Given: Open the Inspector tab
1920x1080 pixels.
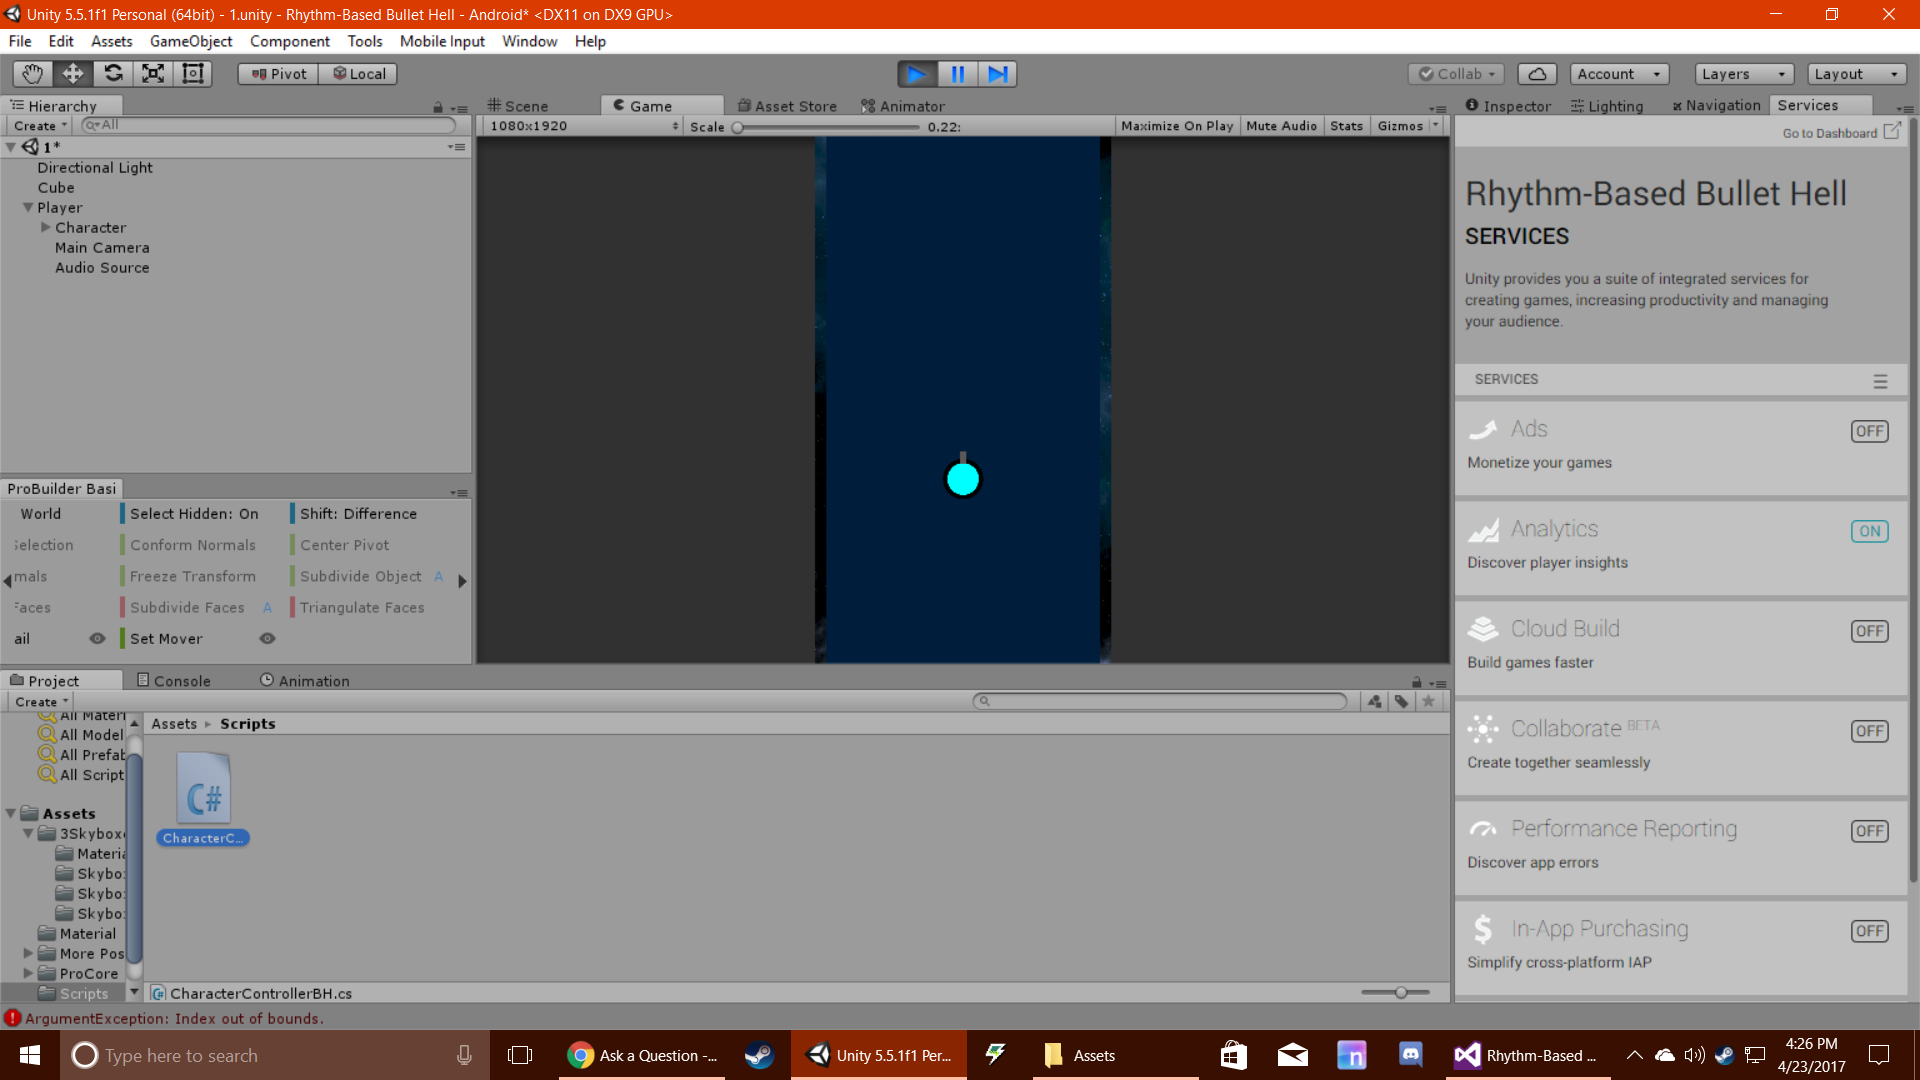Looking at the screenshot, I should pos(1508,106).
